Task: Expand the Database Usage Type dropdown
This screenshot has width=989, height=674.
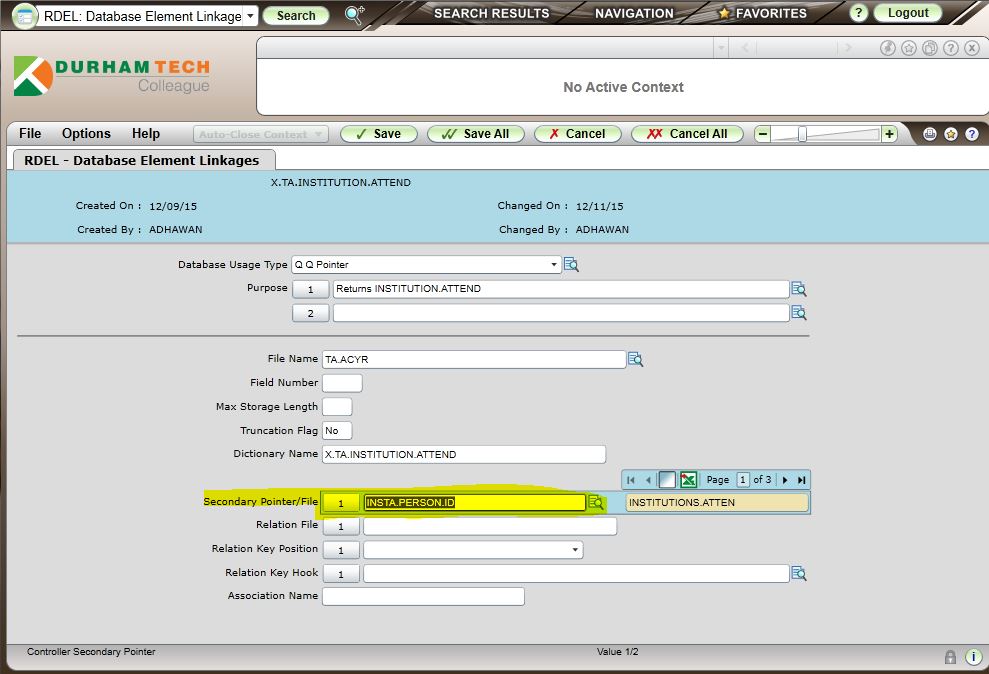Action: coord(555,265)
